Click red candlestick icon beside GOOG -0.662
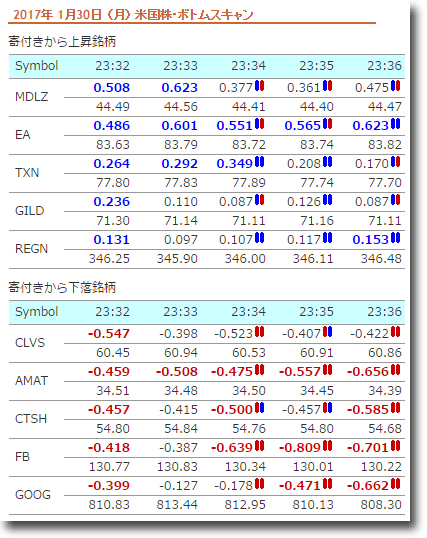Image resolution: width=427 pixels, height=538 pixels. click(396, 484)
